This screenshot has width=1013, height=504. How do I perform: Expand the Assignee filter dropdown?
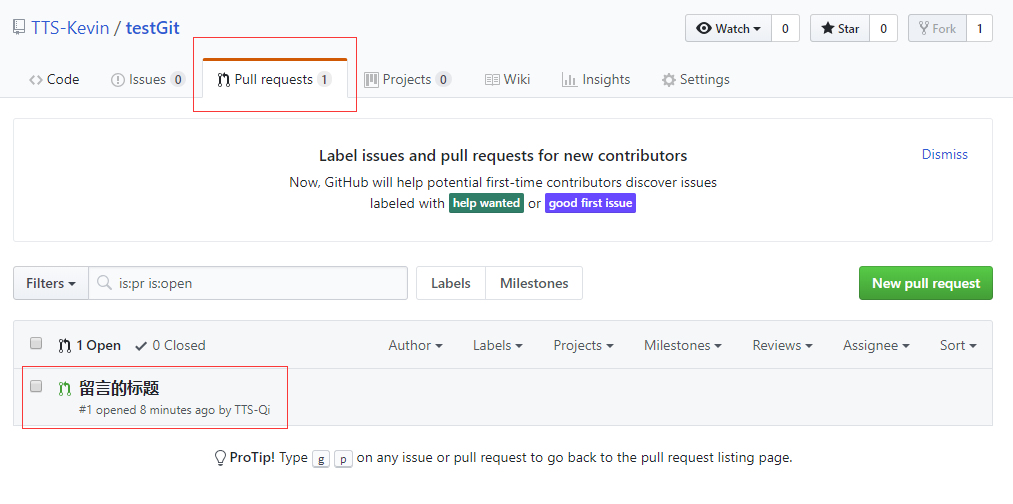(x=876, y=346)
